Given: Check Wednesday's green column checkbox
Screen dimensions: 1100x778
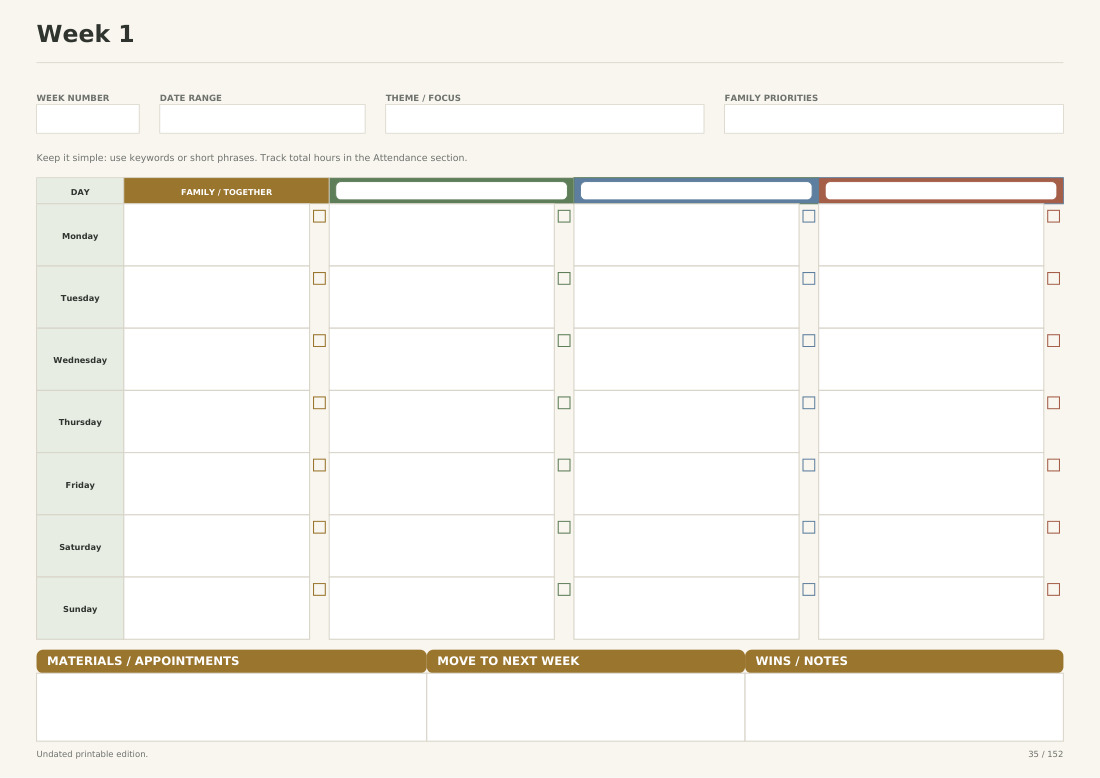Looking at the screenshot, I should pyautogui.click(x=564, y=340).
